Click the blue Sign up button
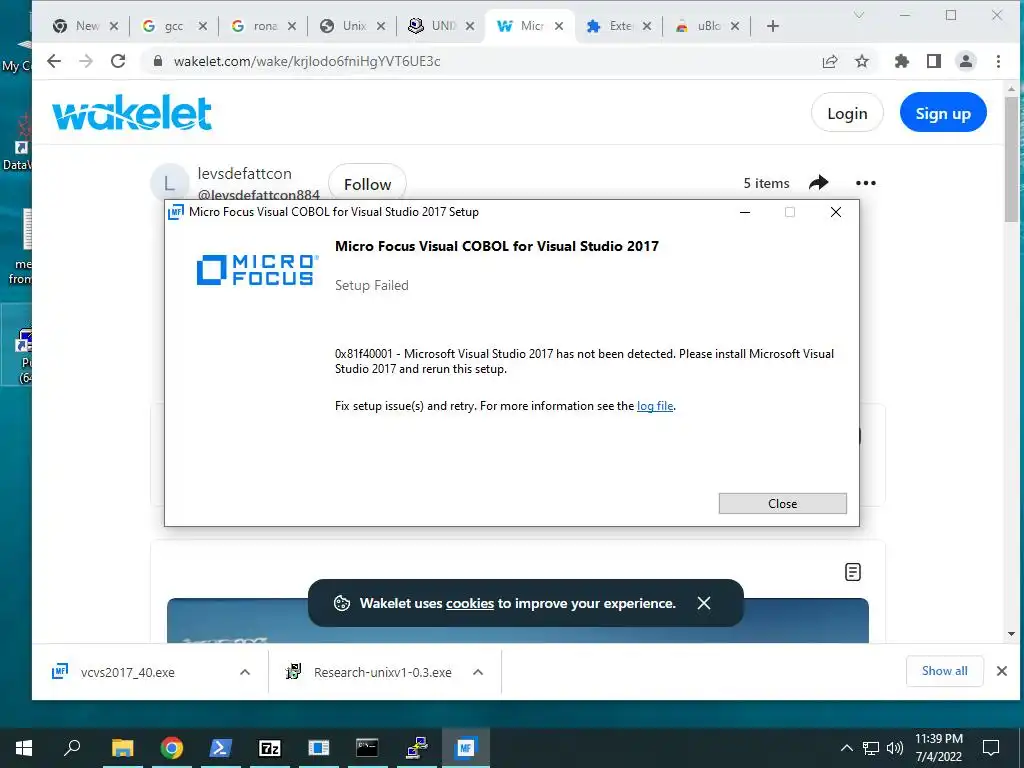The height and width of the screenshot is (768, 1024). coord(943,113)
